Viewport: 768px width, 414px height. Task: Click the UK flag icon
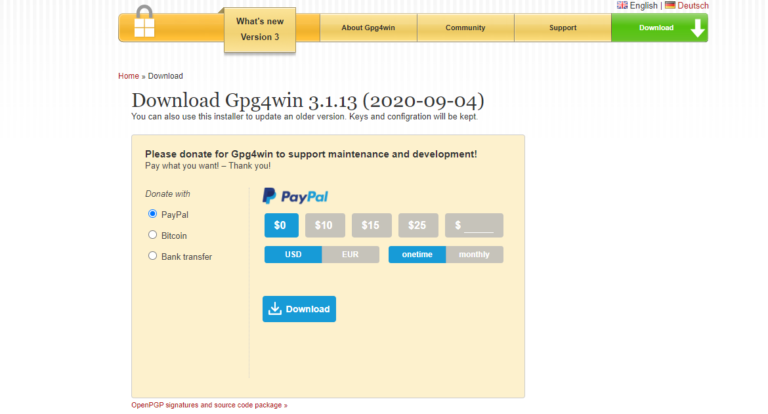622,5
